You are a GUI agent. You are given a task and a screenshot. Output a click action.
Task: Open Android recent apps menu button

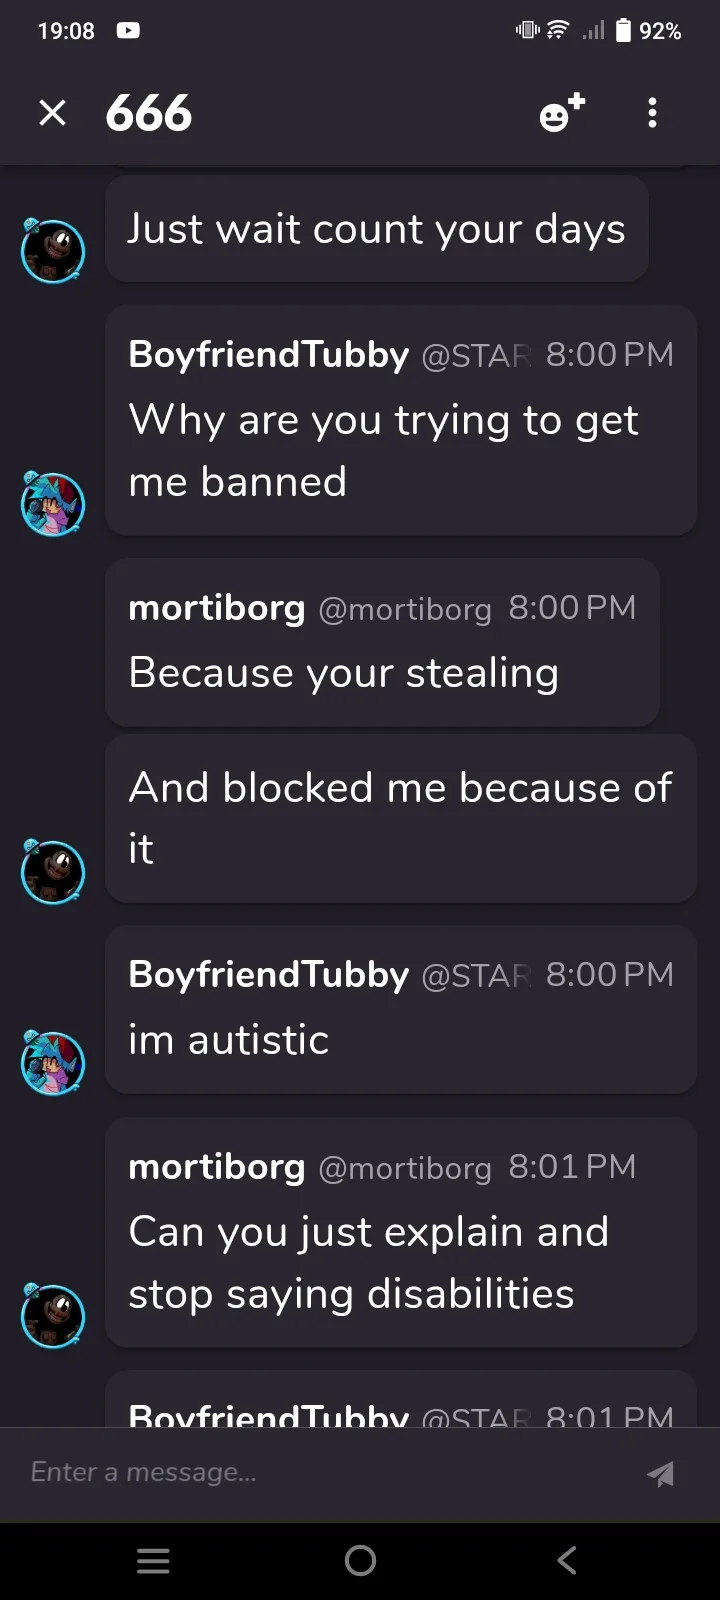[x=153, y=1560]
